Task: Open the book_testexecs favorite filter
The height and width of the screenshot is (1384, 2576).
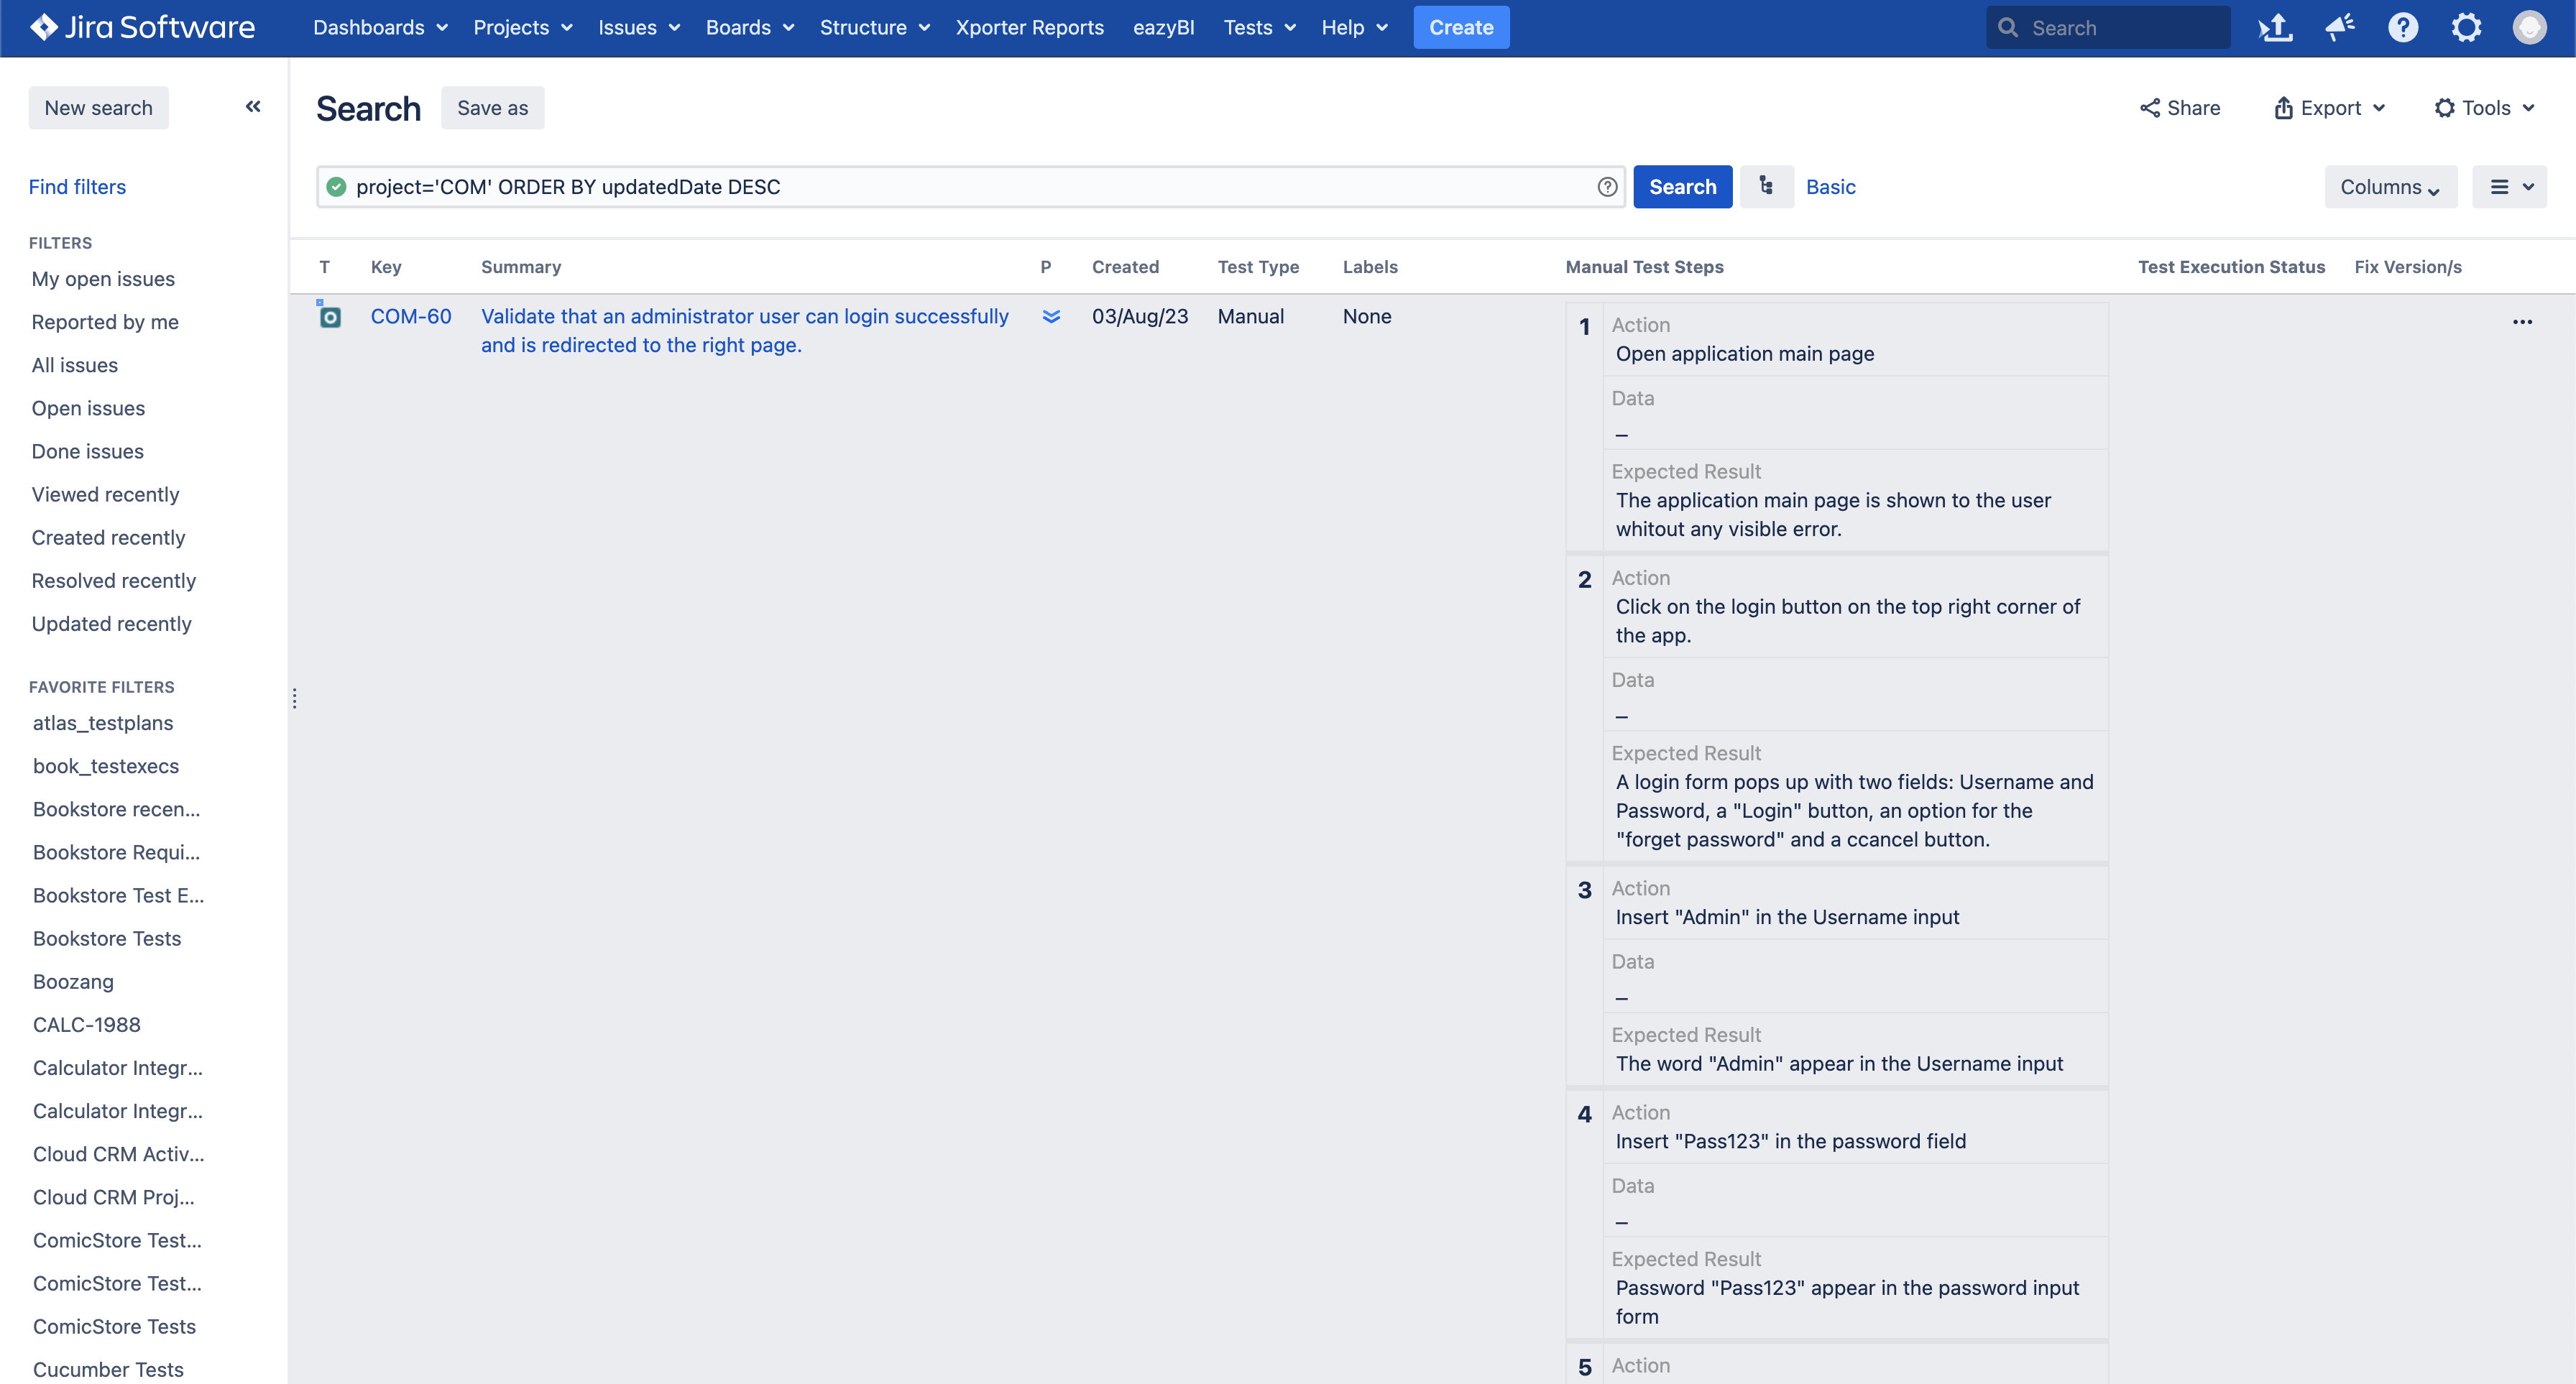Action: [106, 765]
